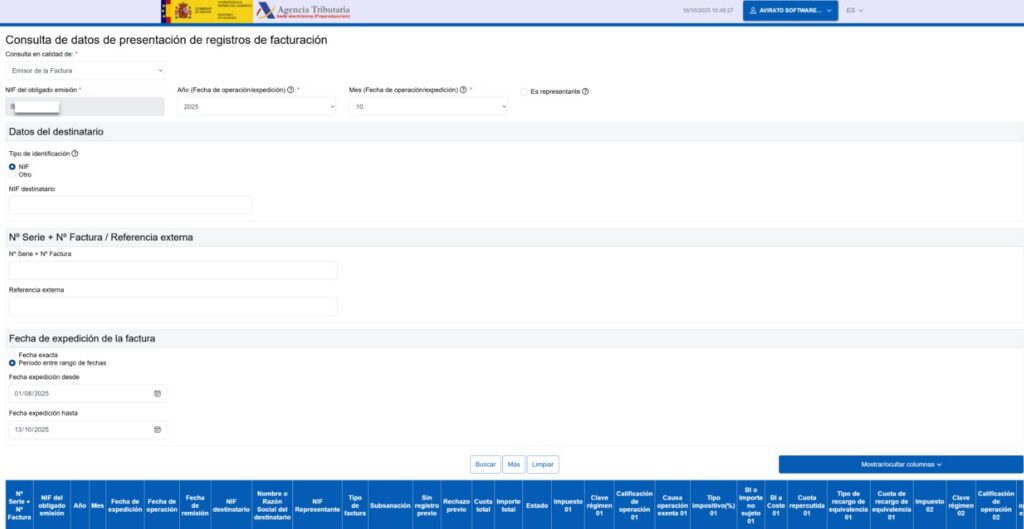Open the Mes dropdown showing 10

428,106
